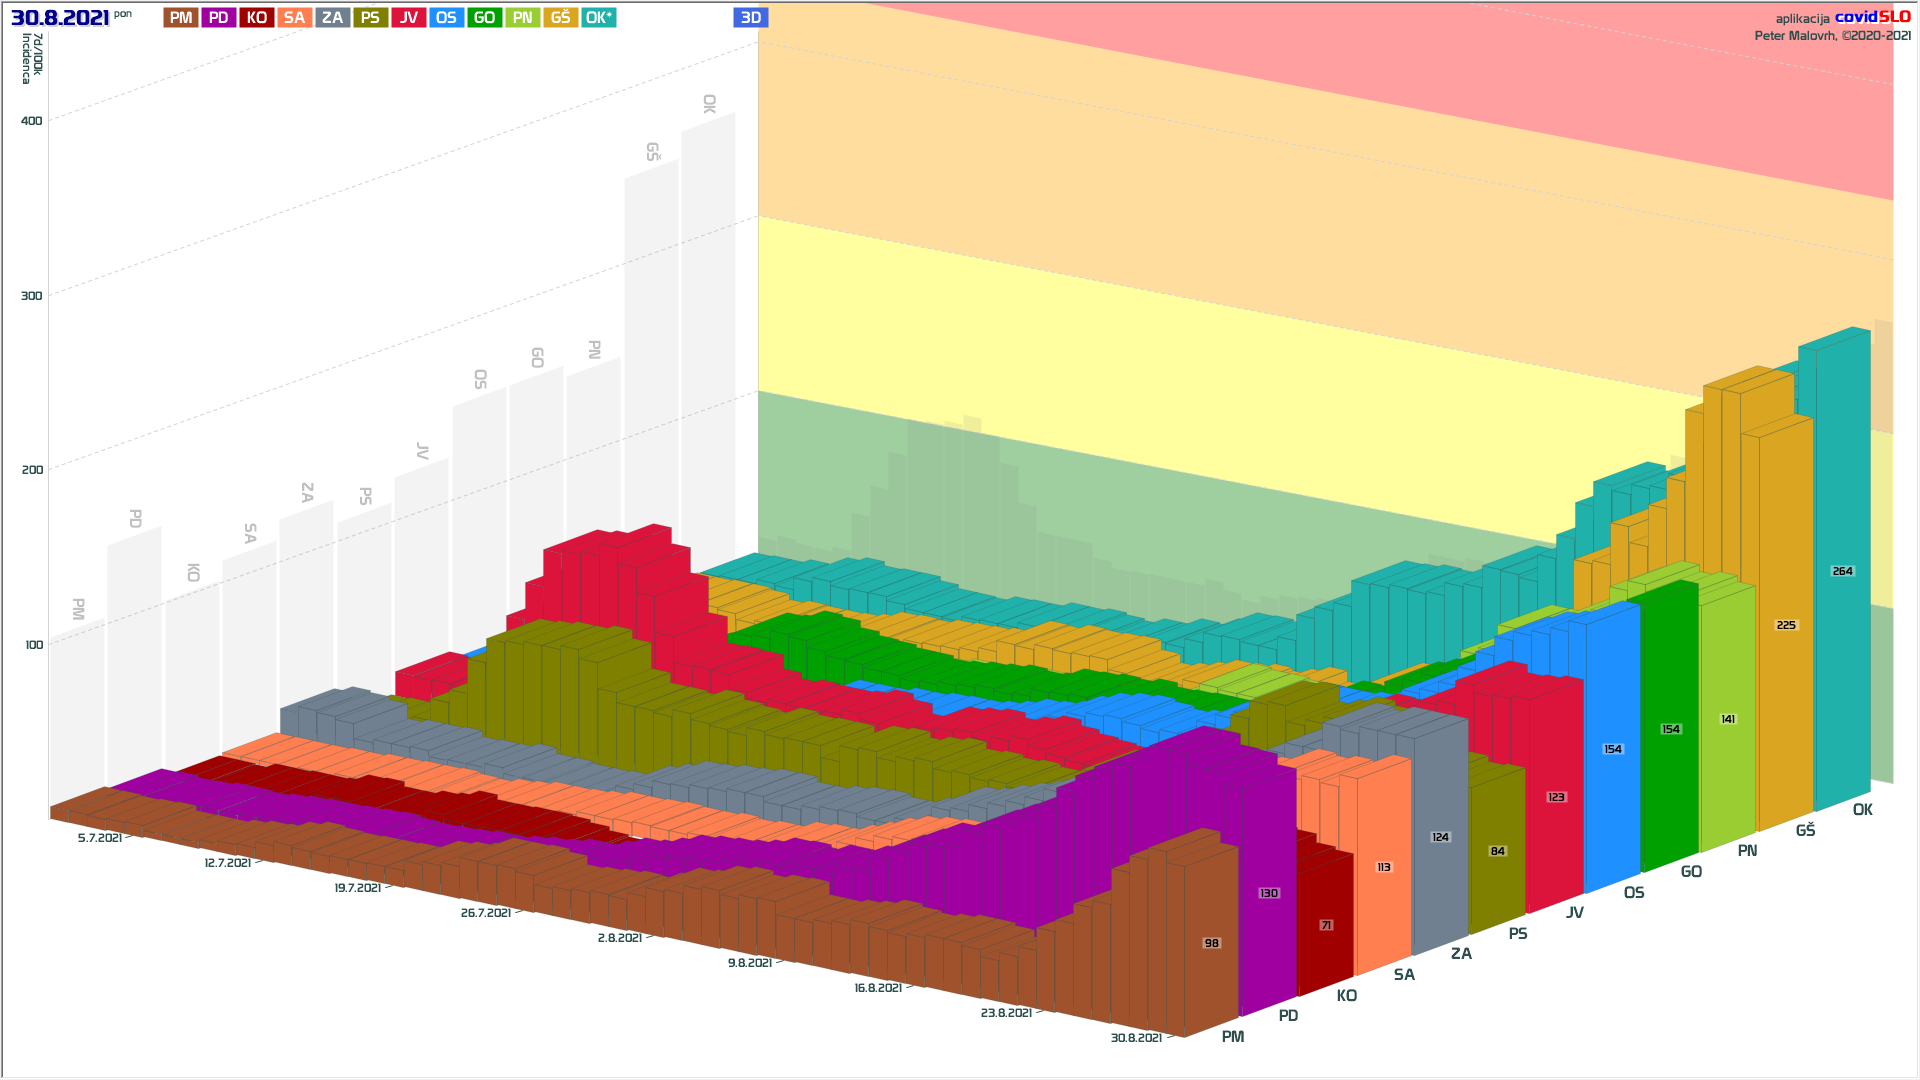
Task: Open the covidSLO application link
Action: click(1872, 17)
